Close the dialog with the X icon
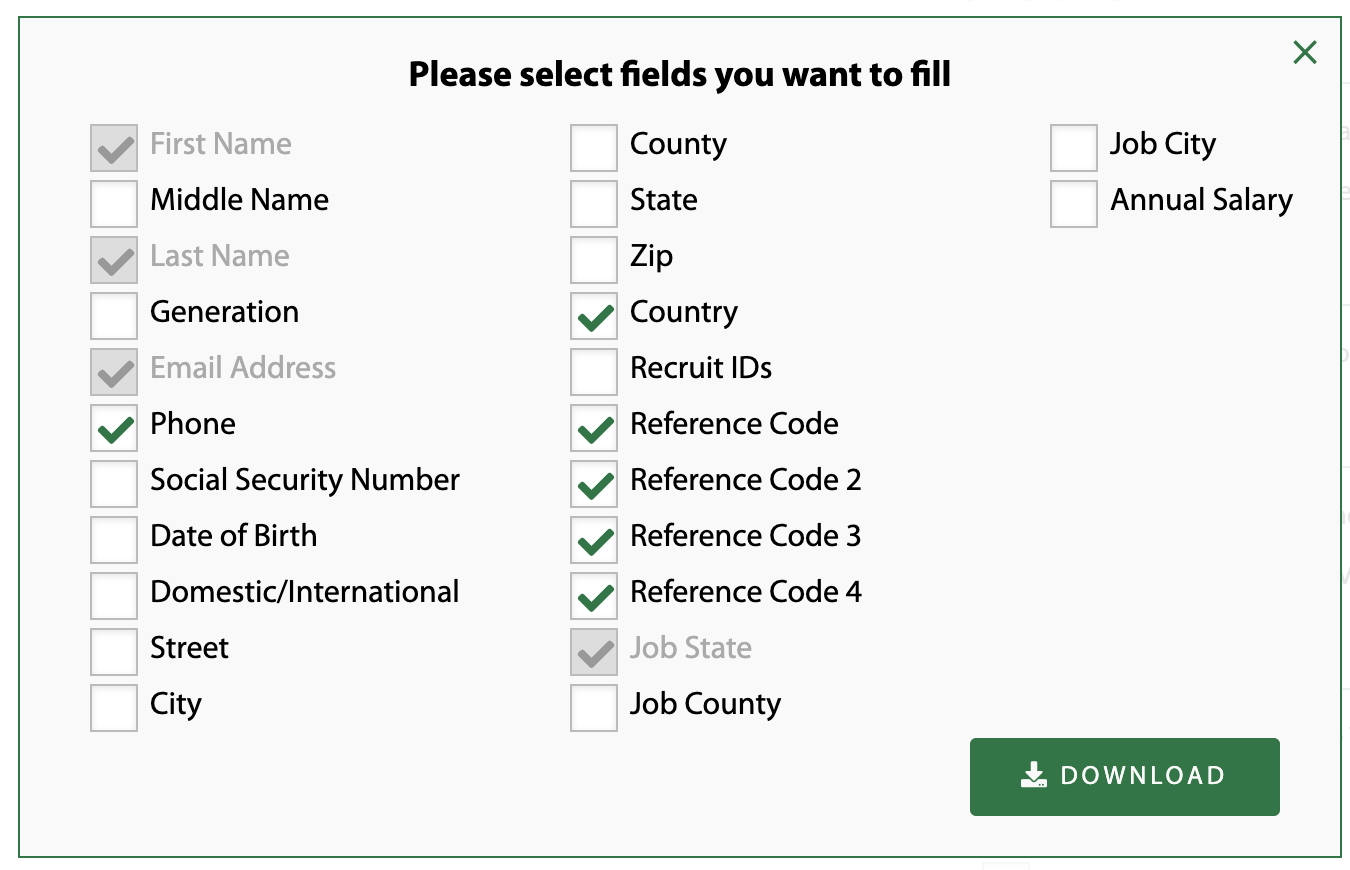 pyautogui.click(x=1305, y=53)
